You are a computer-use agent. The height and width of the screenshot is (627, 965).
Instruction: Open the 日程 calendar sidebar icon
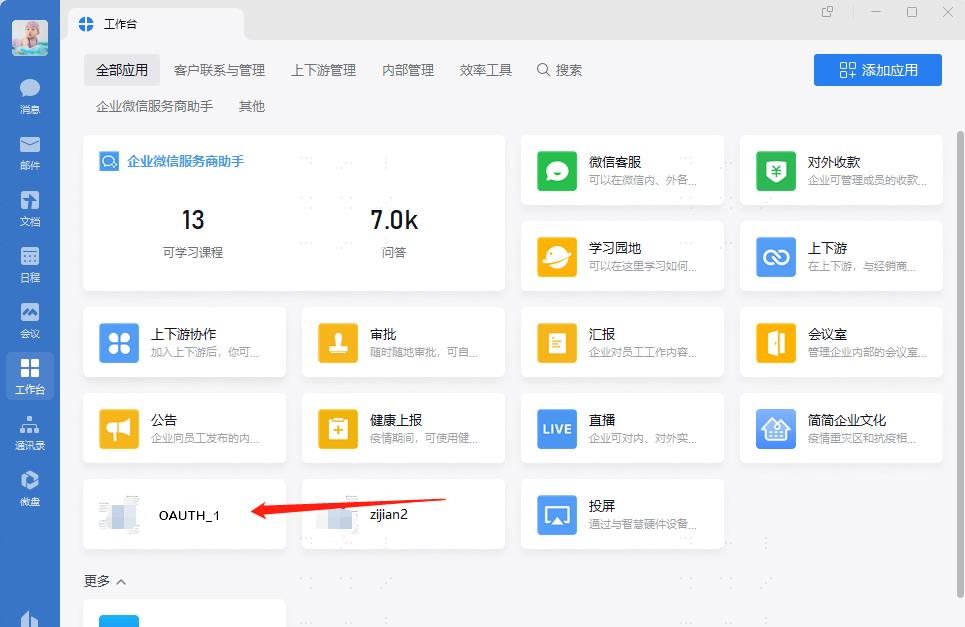[30, 265]
